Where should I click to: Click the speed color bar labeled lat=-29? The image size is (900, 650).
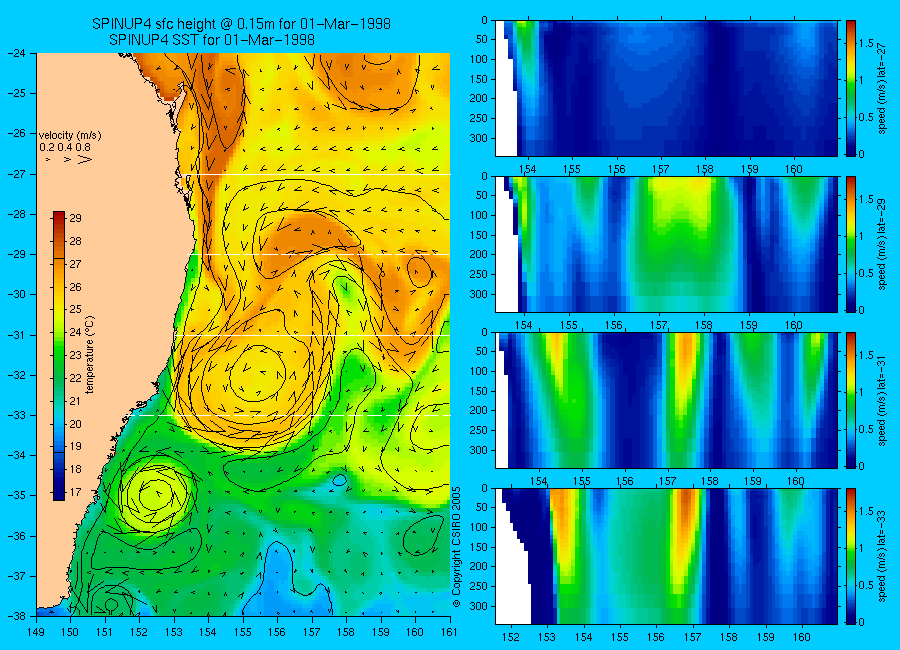[x=850, y=244]
